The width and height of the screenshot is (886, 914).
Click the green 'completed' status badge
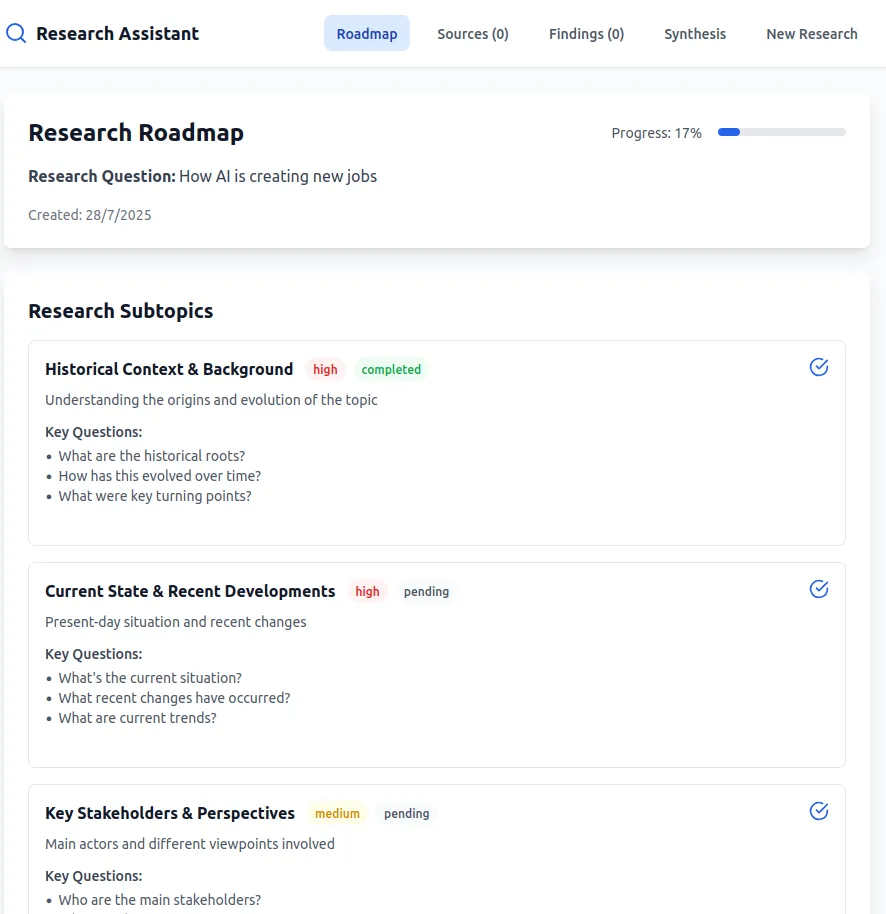391,370
